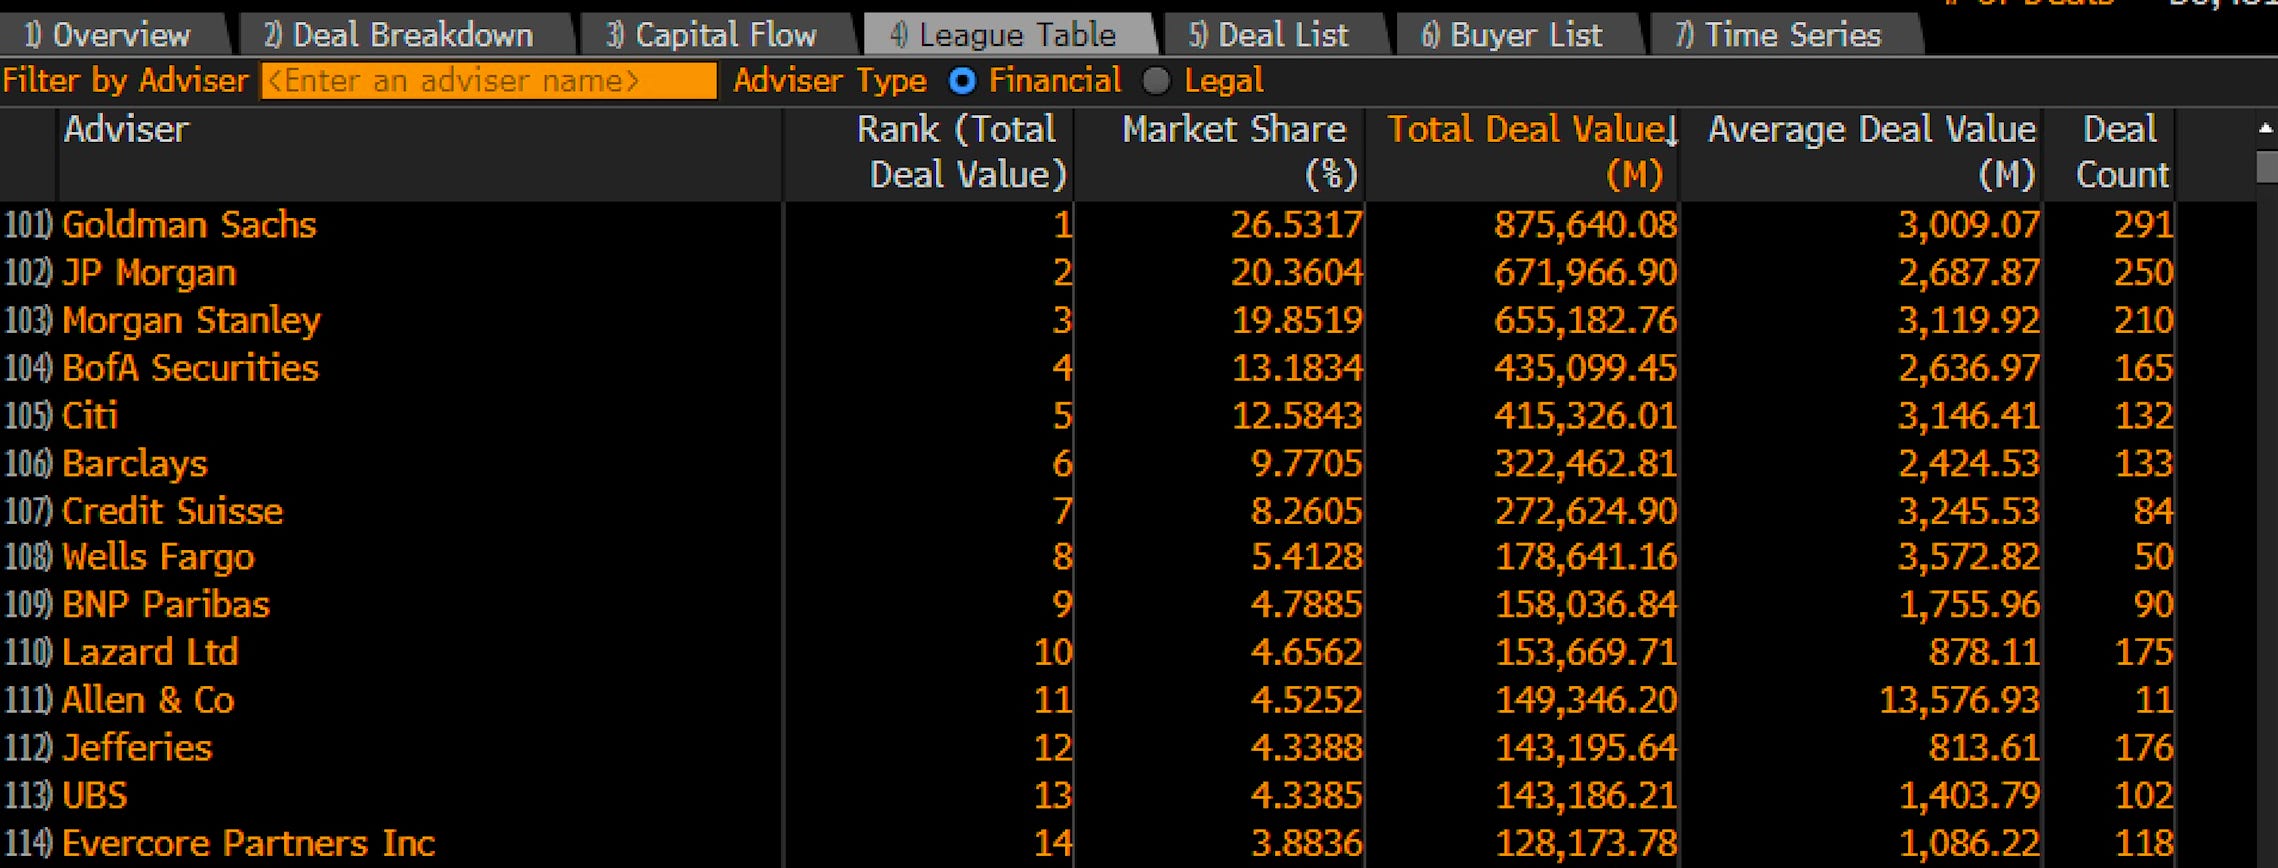Sort by Deal Count column header
This screenshot has height=868, width=2278.
coord(2110,152)
